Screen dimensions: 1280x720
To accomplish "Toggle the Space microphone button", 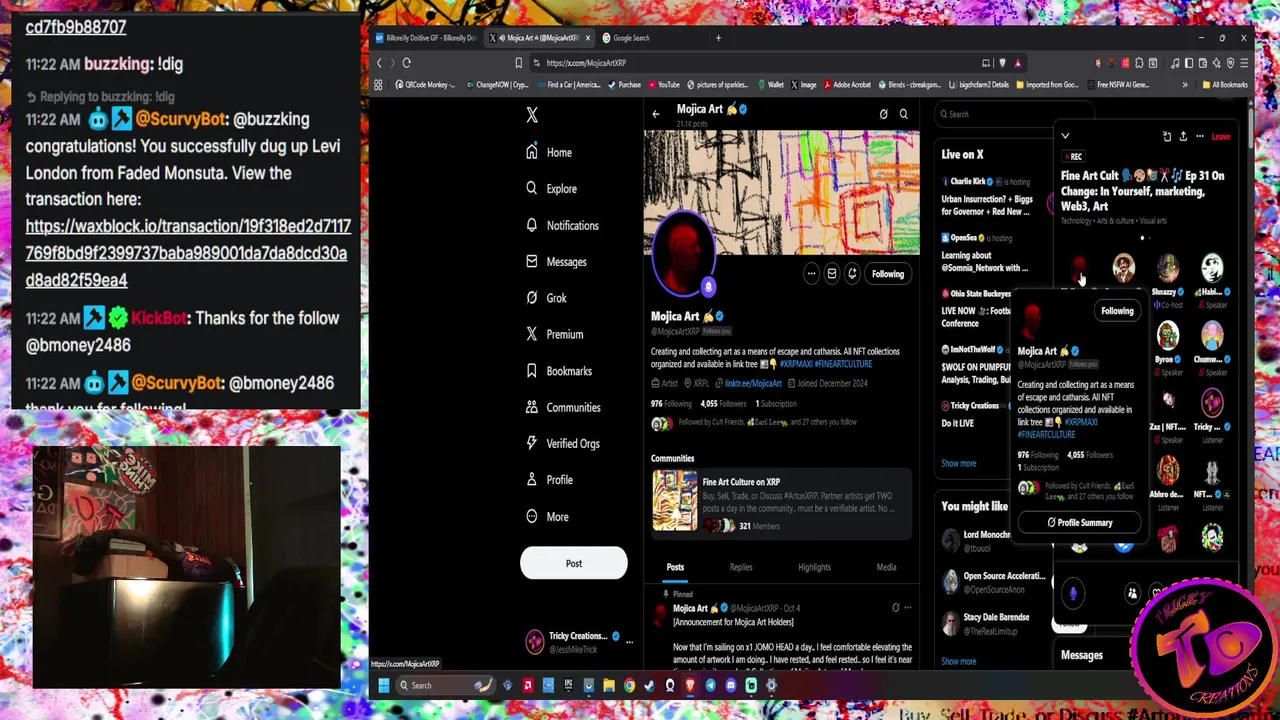I will pyautogui.click(x=1072, y=594).
